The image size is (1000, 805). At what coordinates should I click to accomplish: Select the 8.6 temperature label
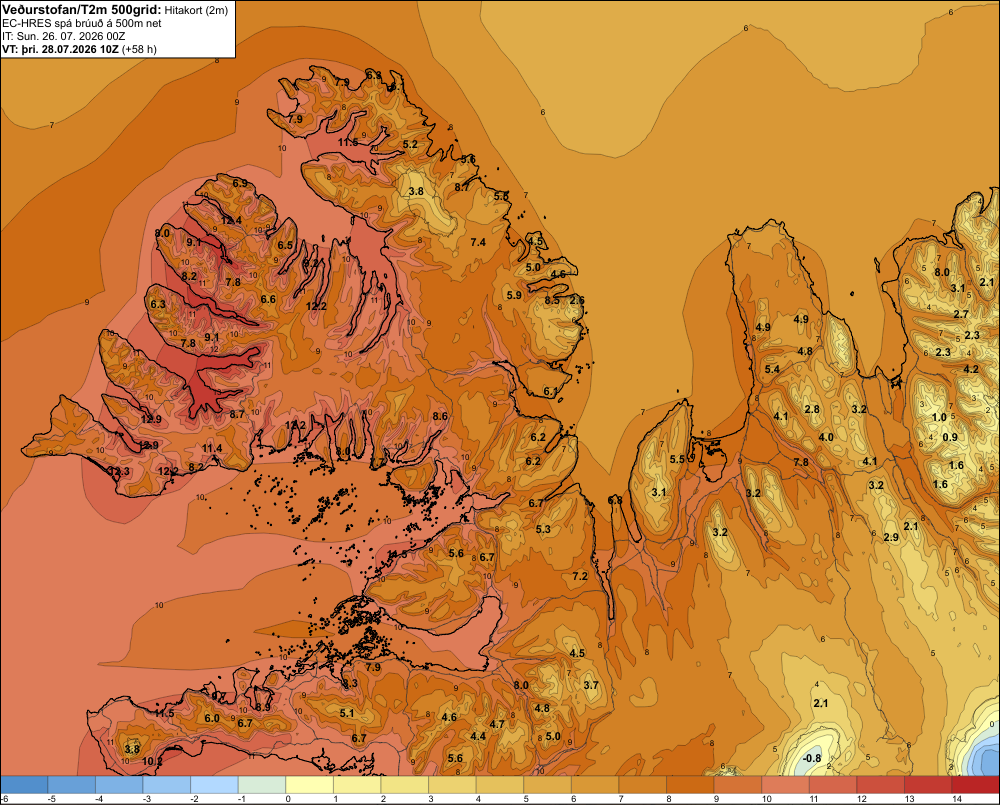point(440,416)
